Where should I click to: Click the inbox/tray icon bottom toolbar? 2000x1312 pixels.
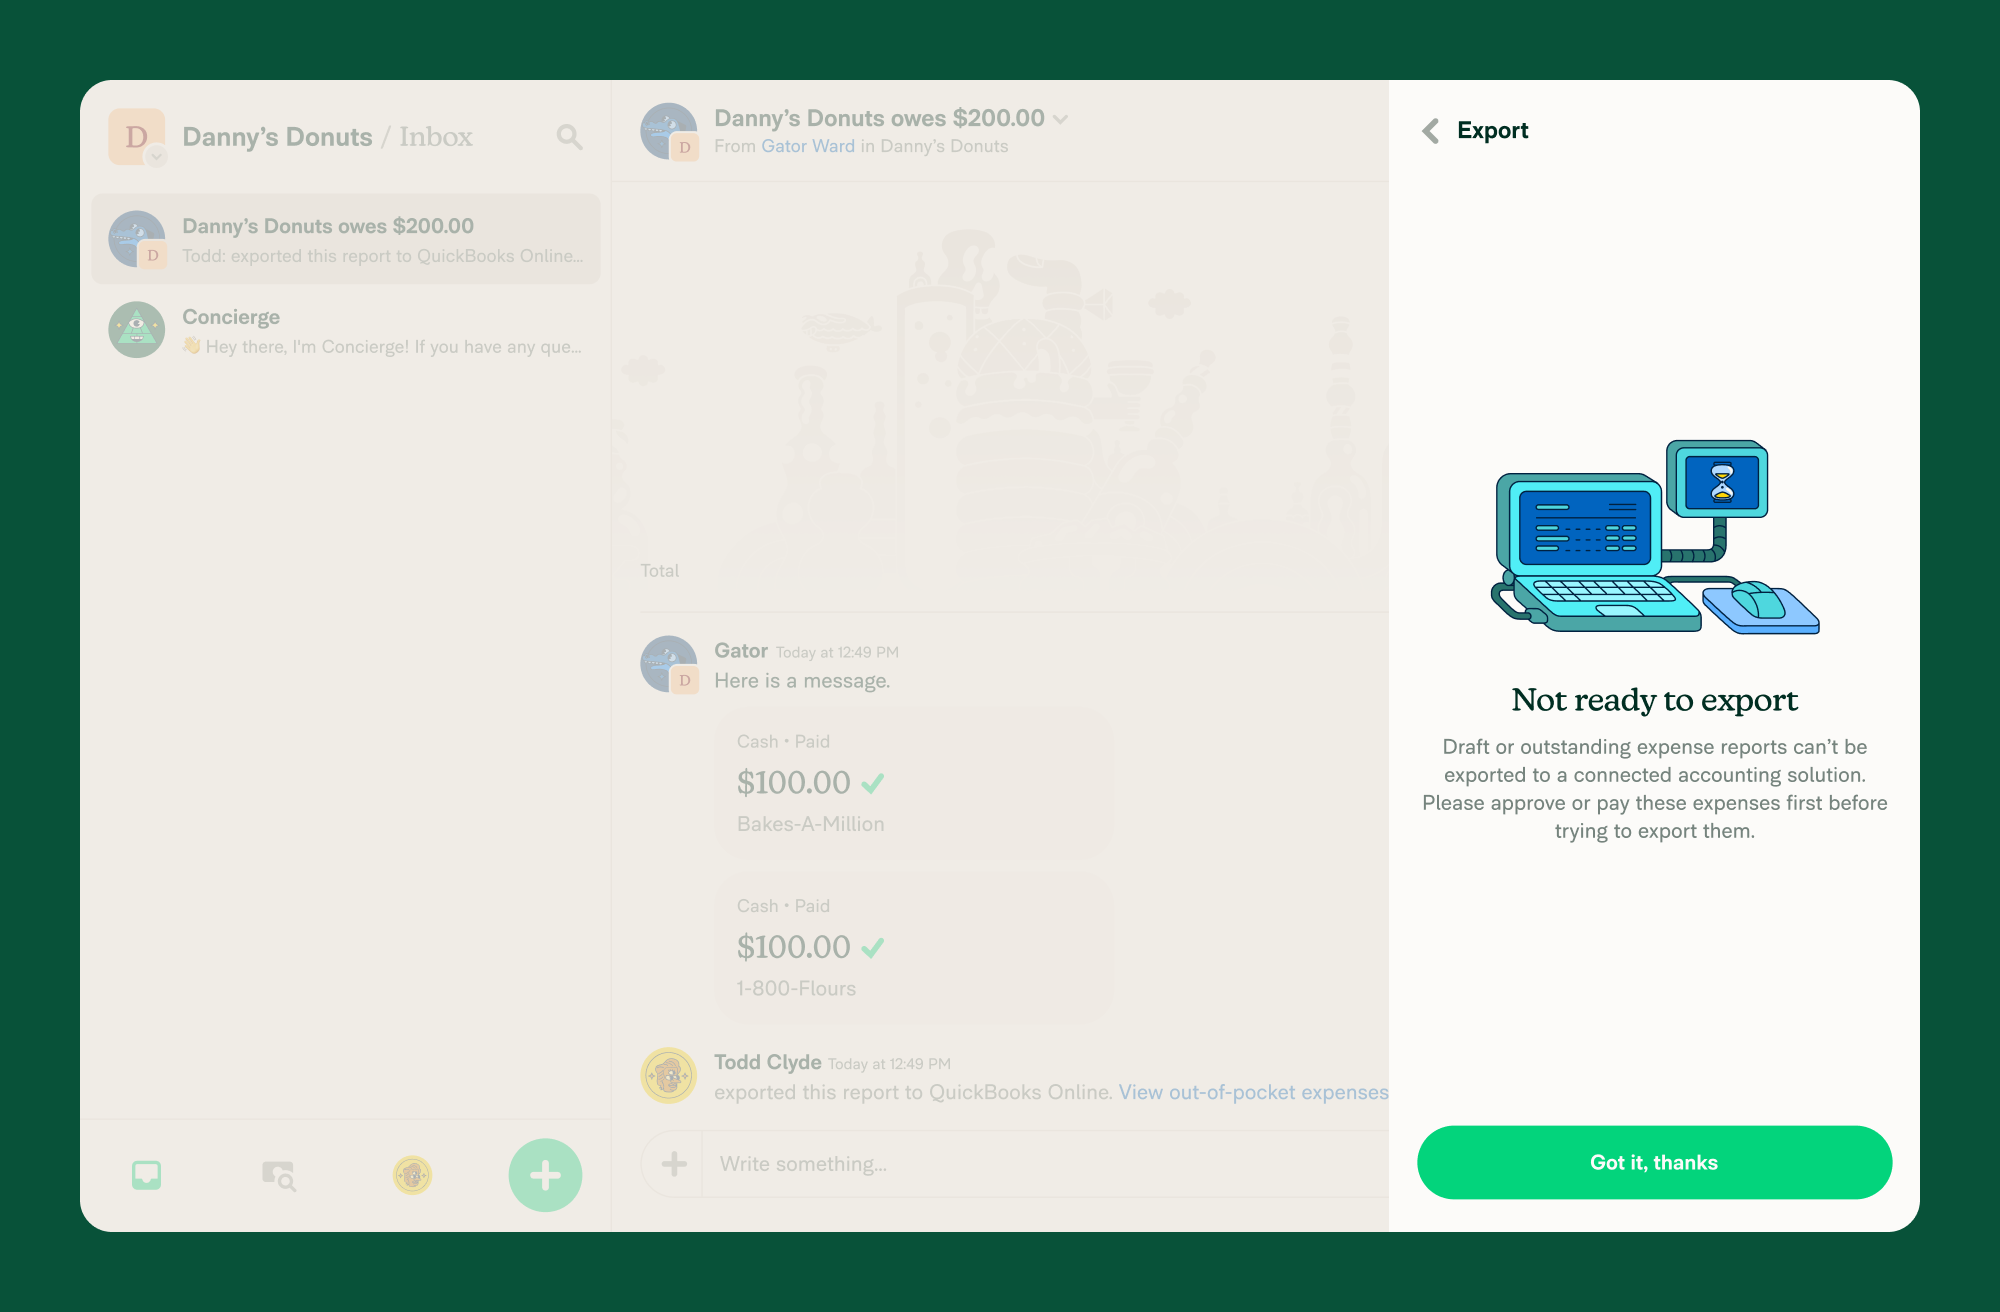[x=146, y=1174]
